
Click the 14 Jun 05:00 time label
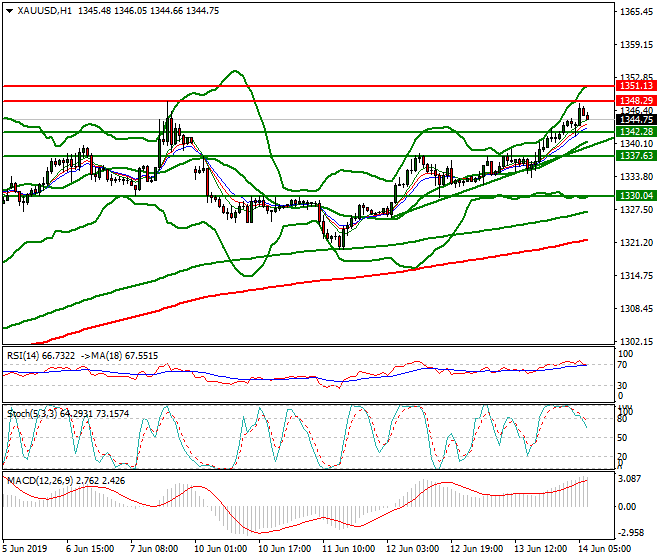604,549
